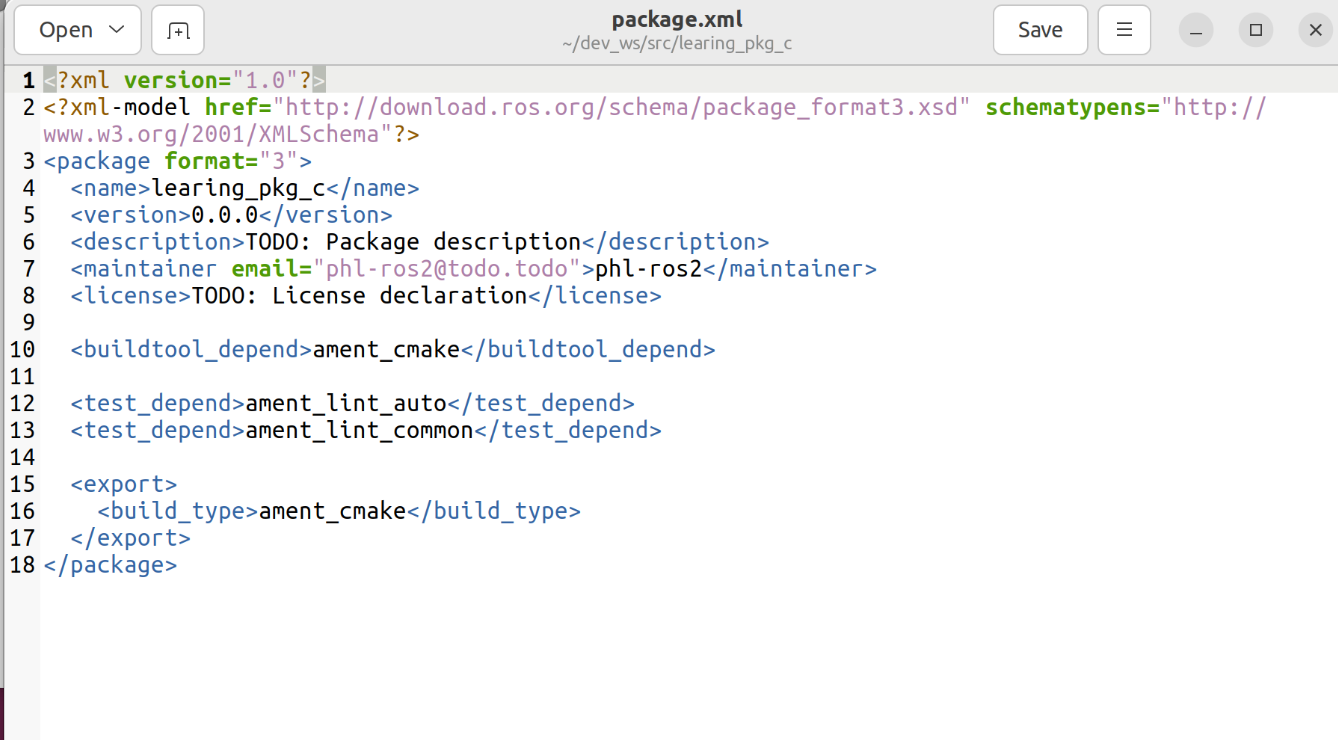
Task: Click the package_format3.xsd schema URL
Action: tap(622, 107)
